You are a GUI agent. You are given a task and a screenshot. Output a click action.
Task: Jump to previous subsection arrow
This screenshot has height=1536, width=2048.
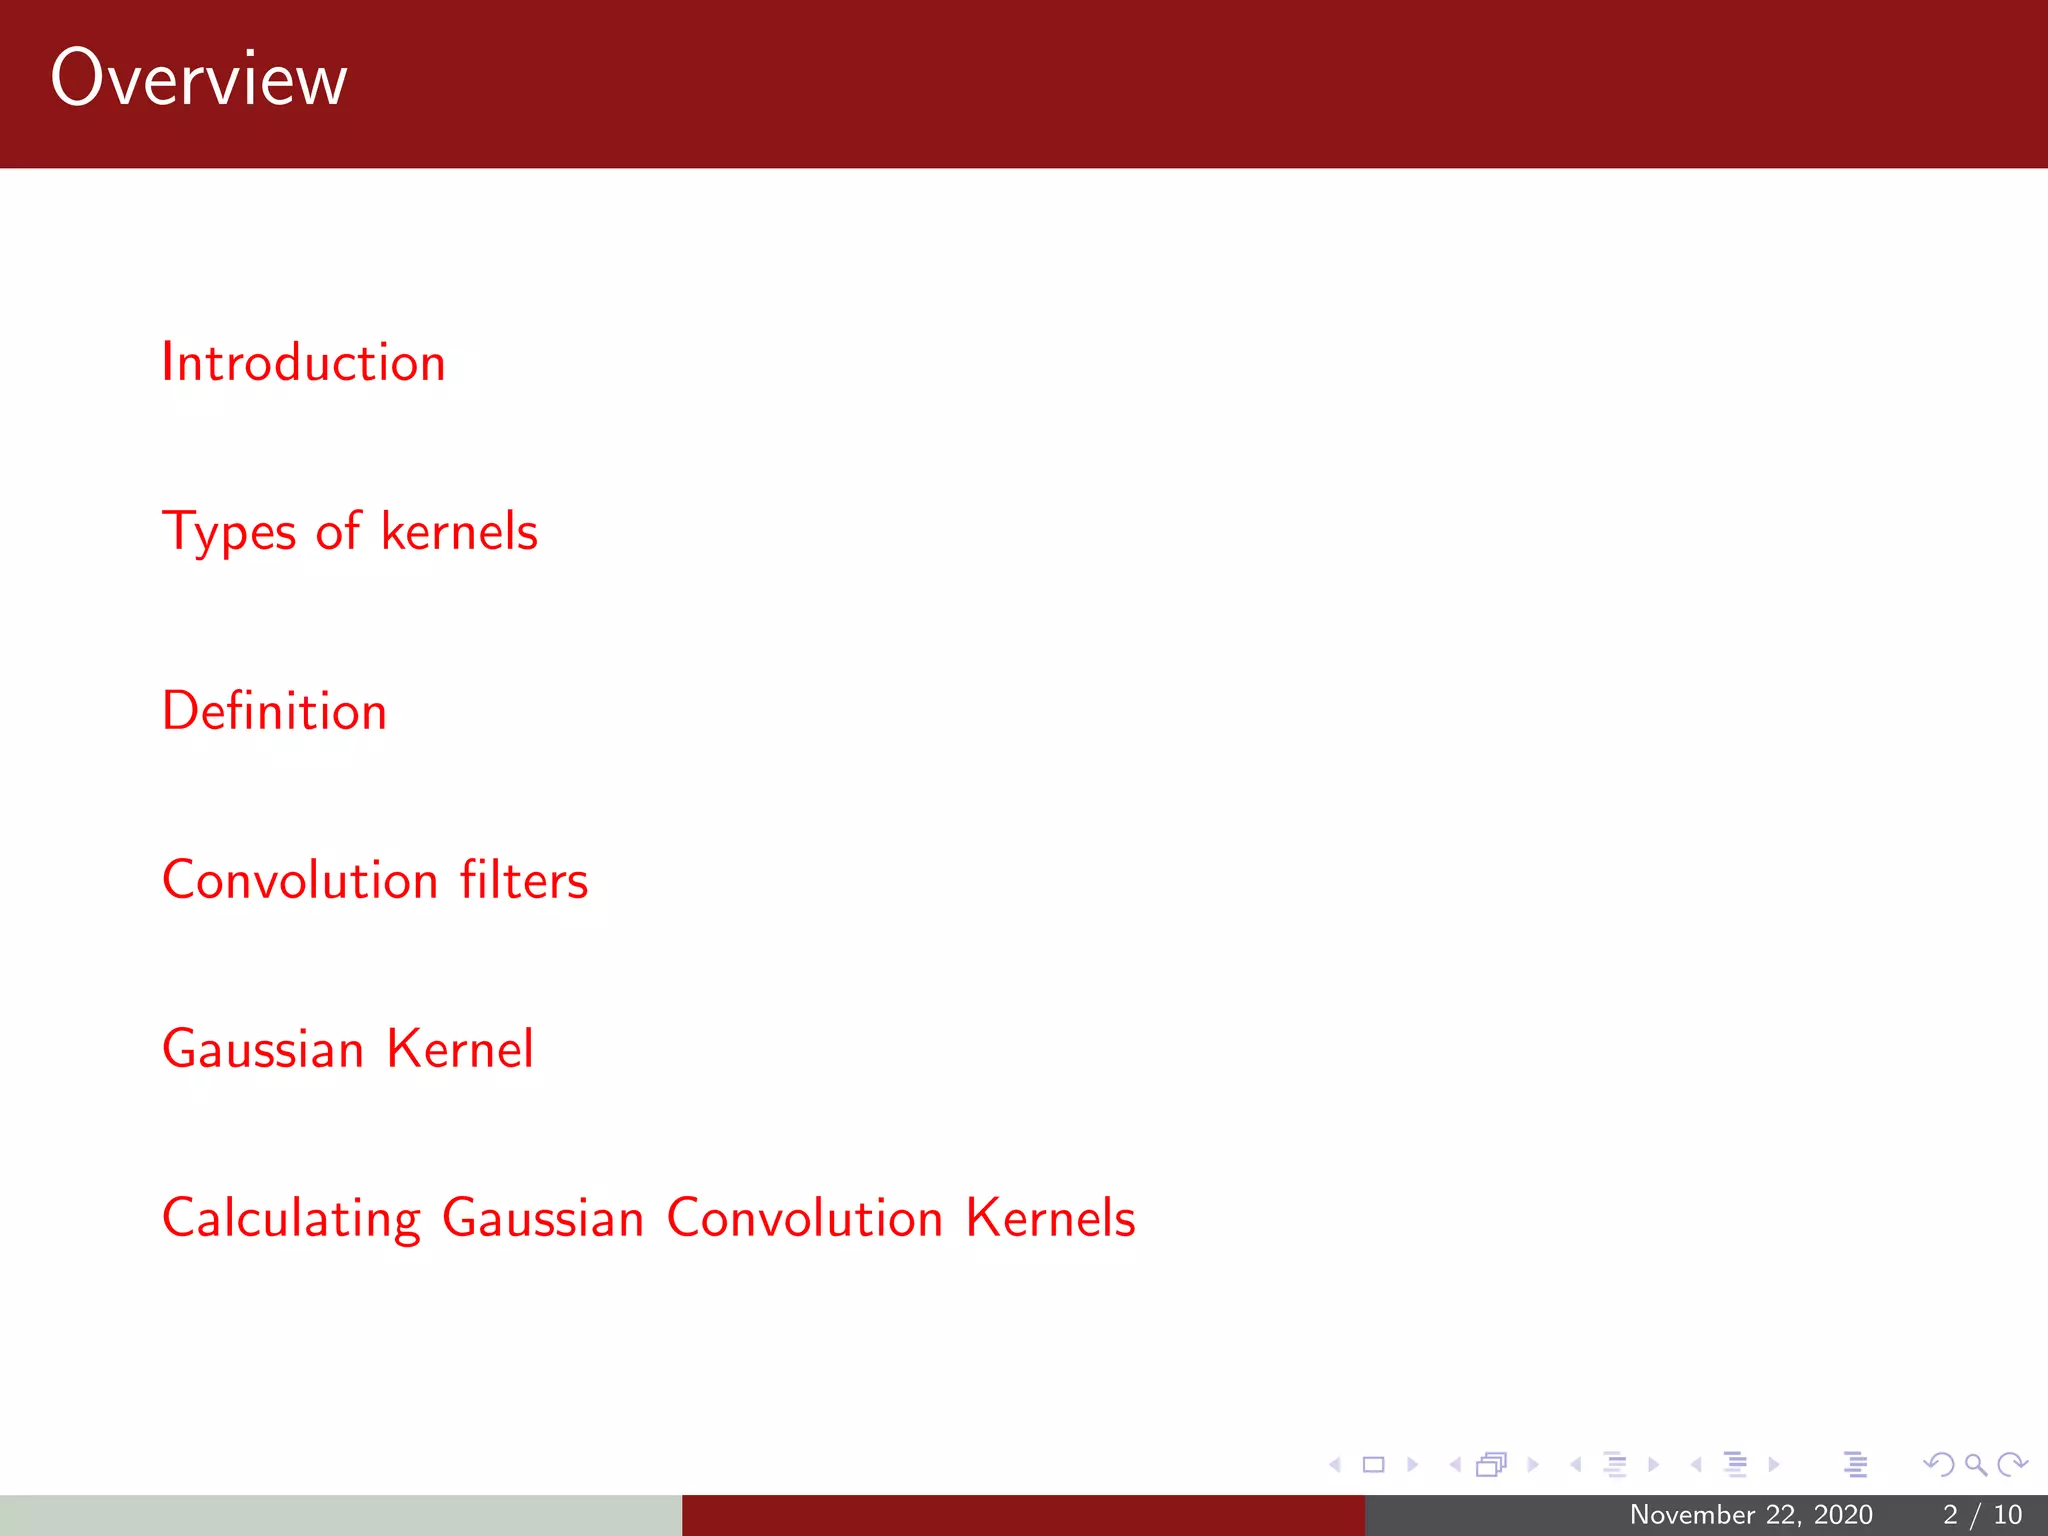1576,1465
